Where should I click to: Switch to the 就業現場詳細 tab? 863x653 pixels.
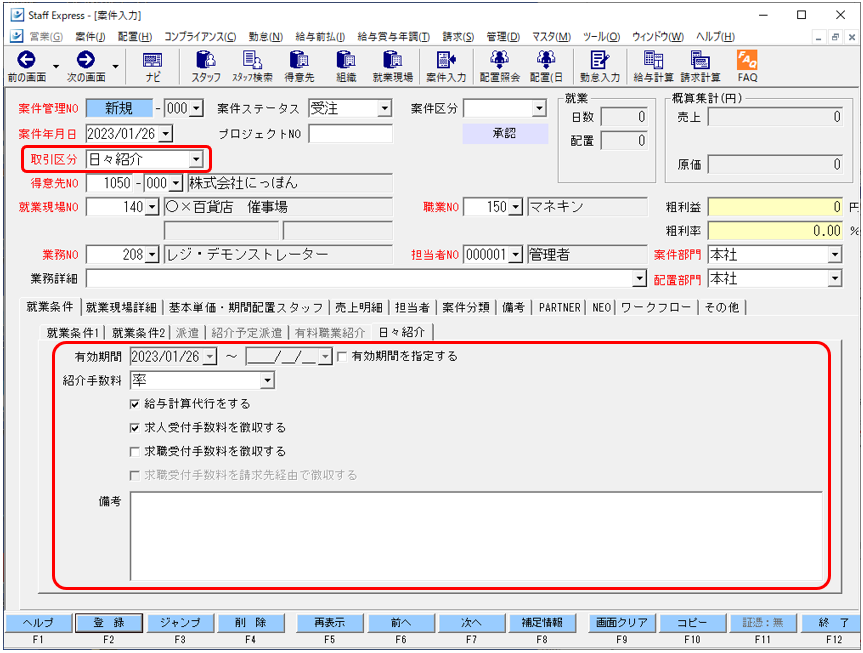[x=121, y=307]
